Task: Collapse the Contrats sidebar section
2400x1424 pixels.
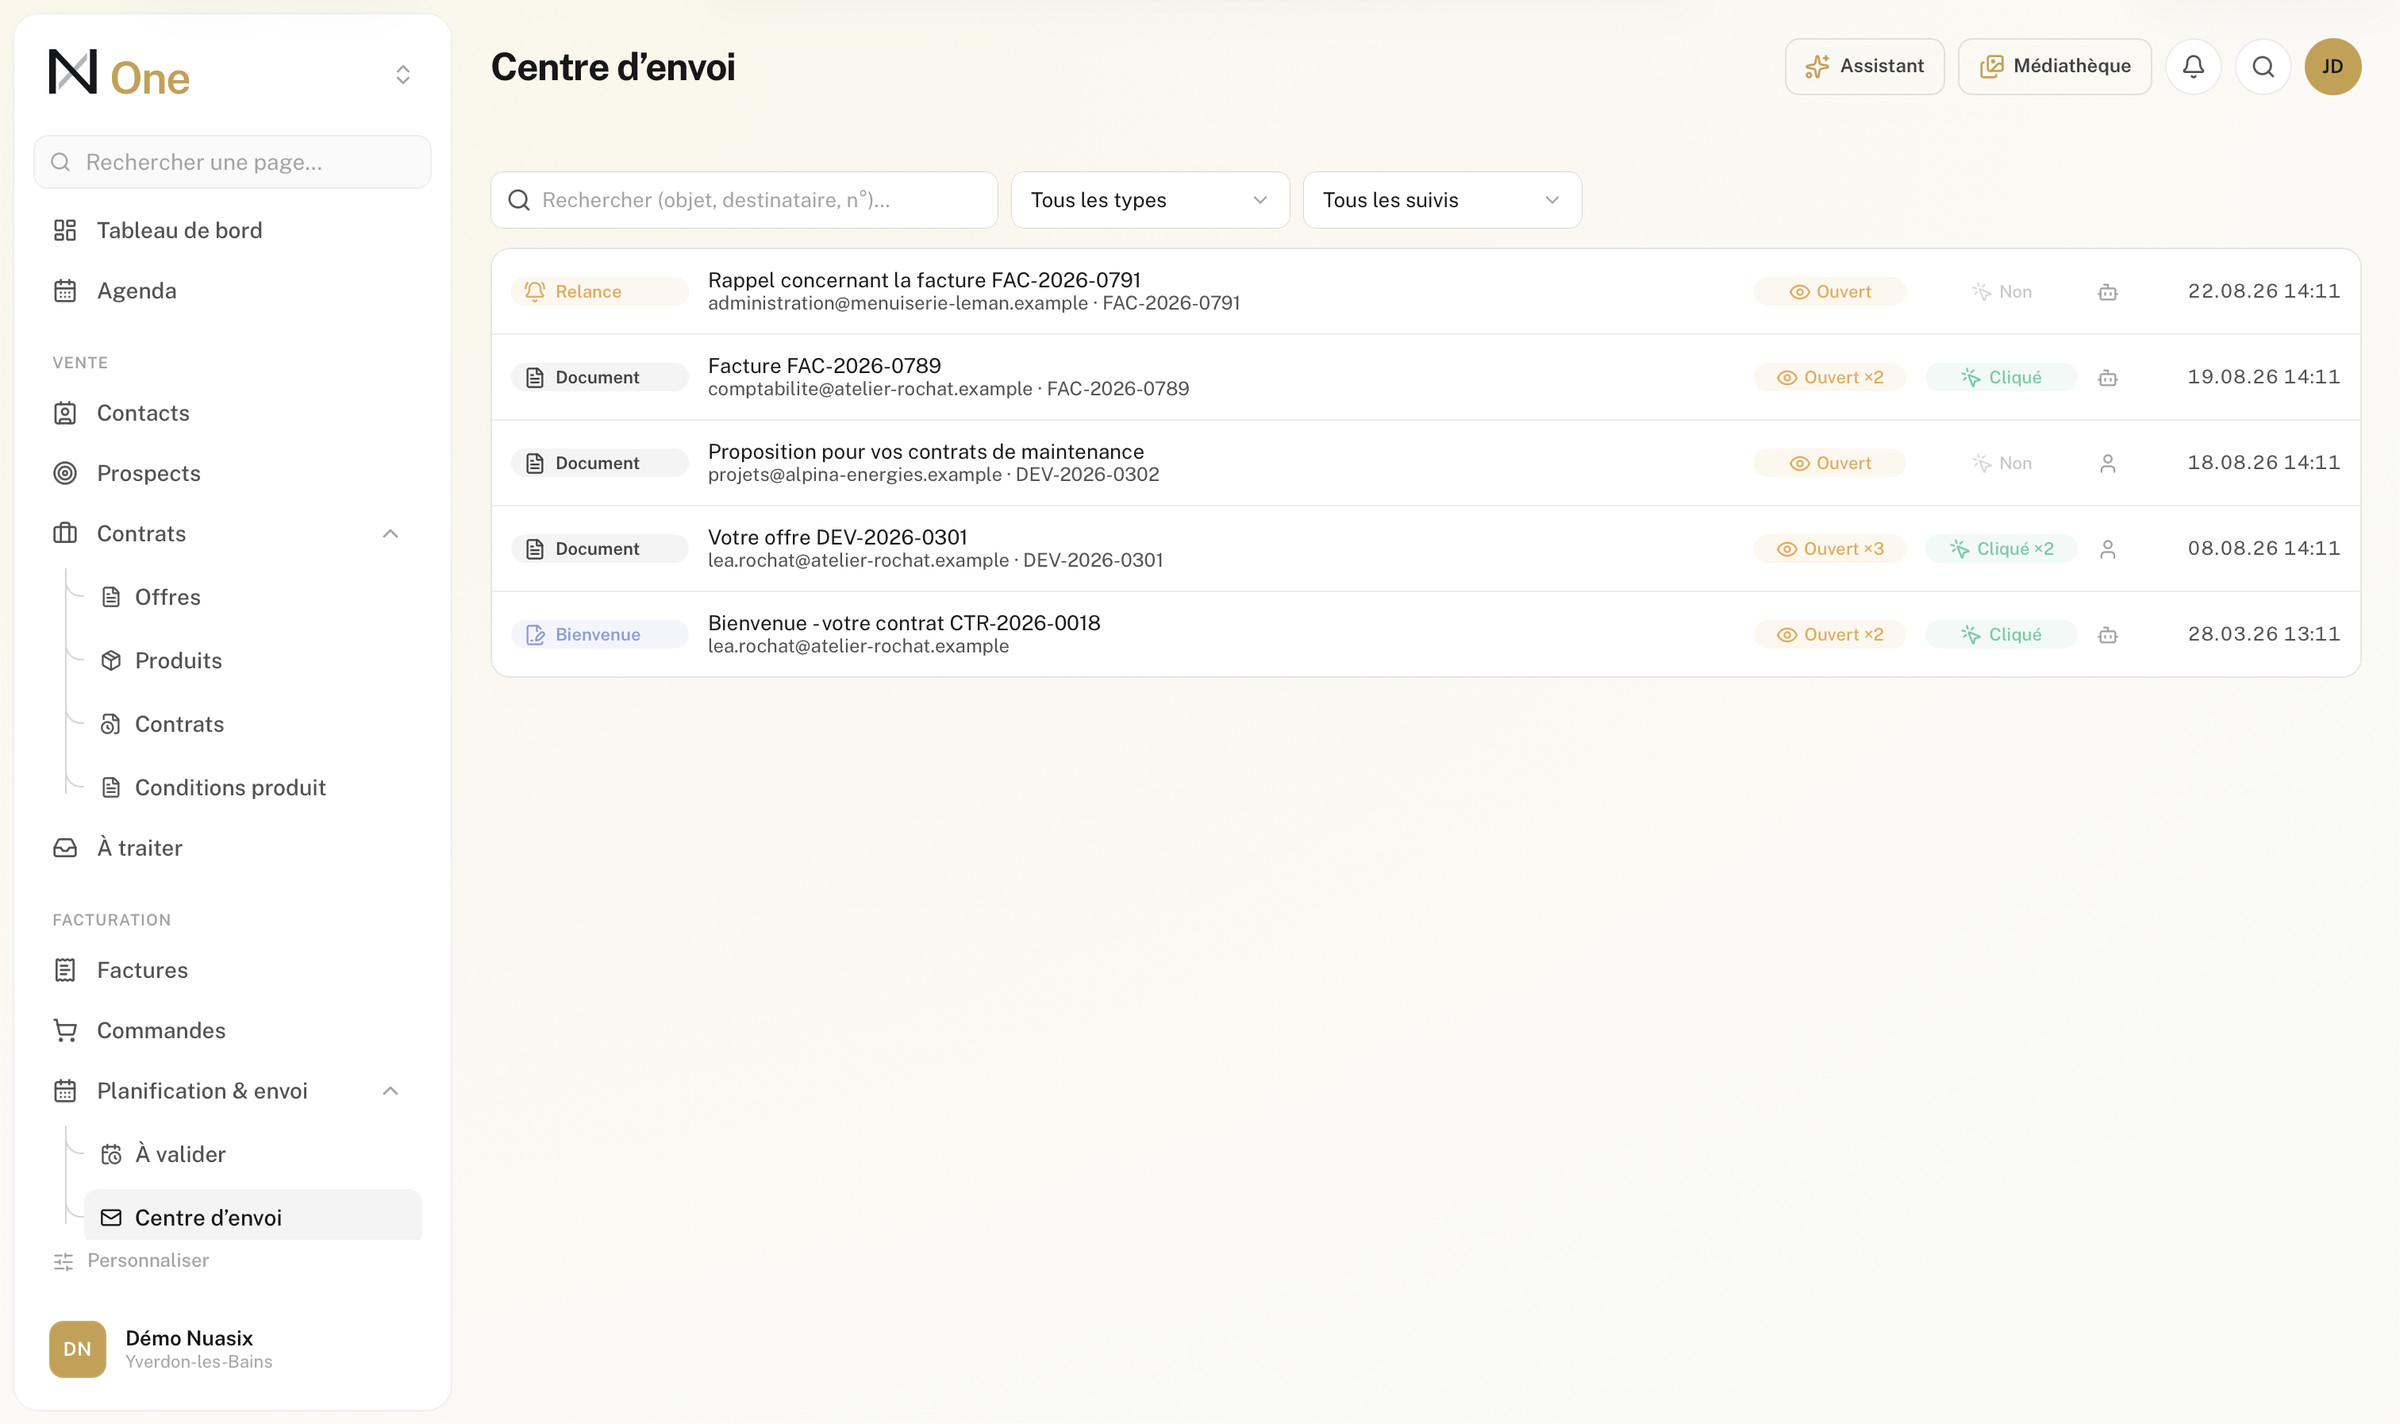Action: pos(390,534)
